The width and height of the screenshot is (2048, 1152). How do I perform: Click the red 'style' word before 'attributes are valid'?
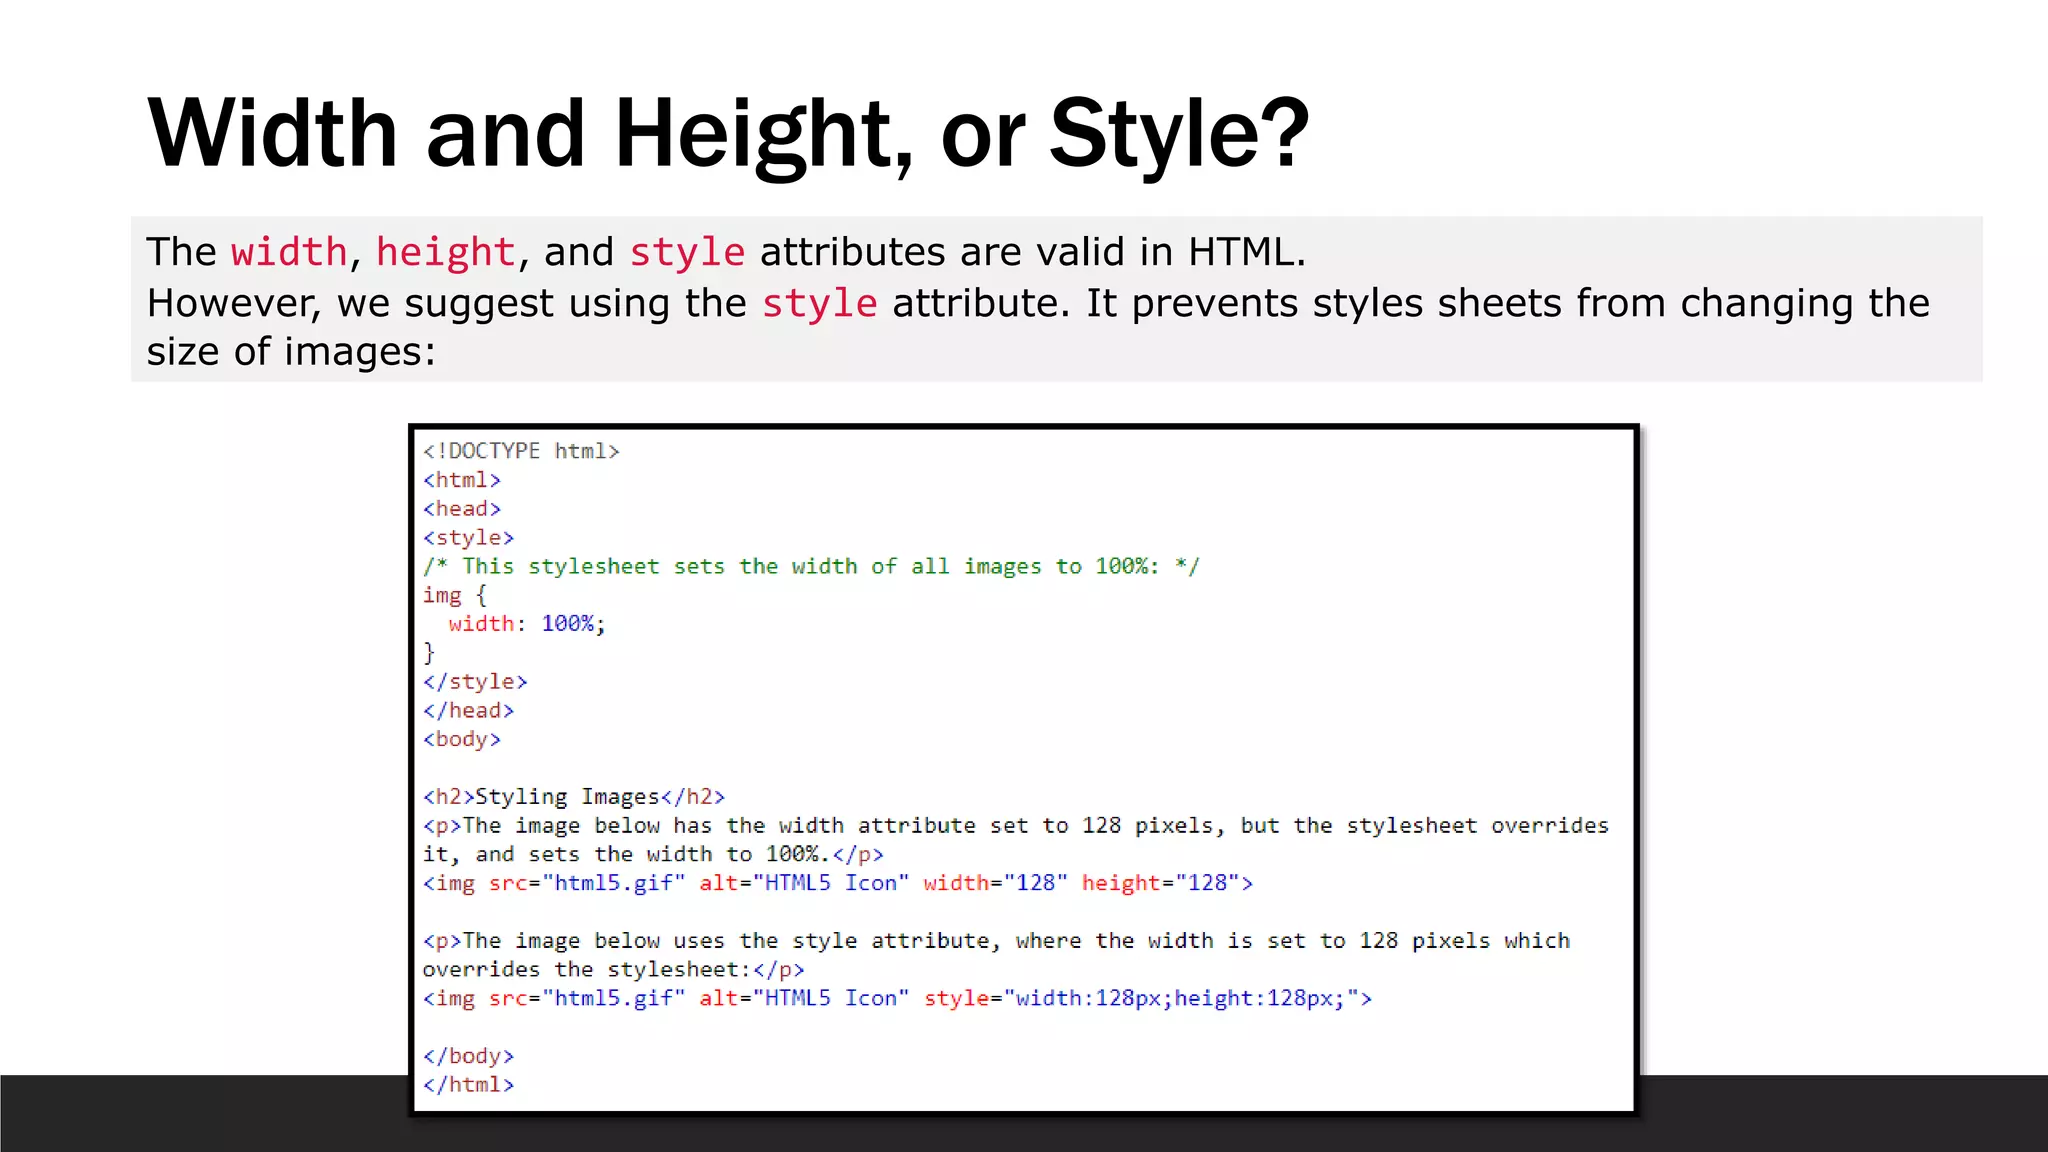pyautogui.click(x=687, y=252)
